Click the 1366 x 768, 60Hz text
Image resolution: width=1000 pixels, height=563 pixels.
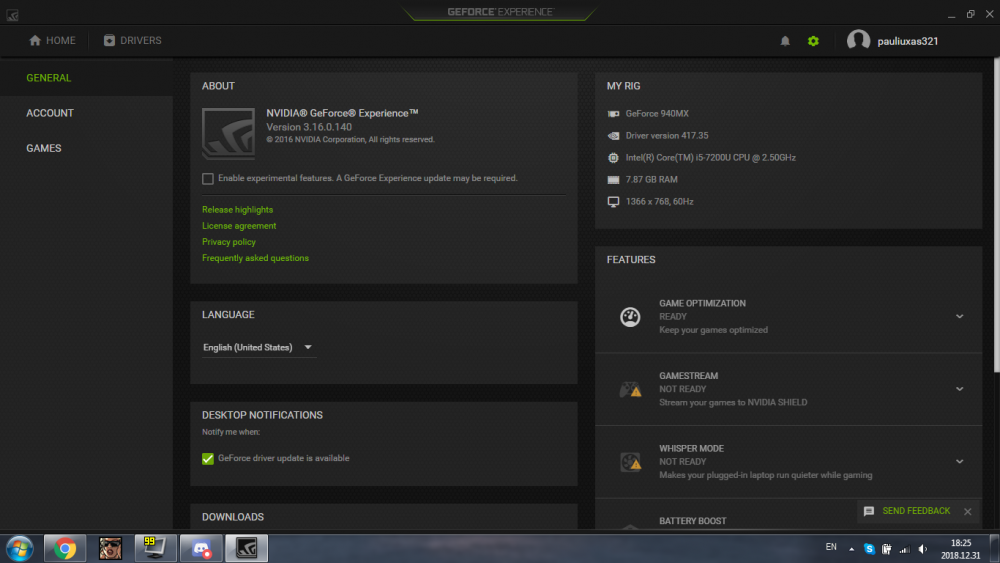659,201
